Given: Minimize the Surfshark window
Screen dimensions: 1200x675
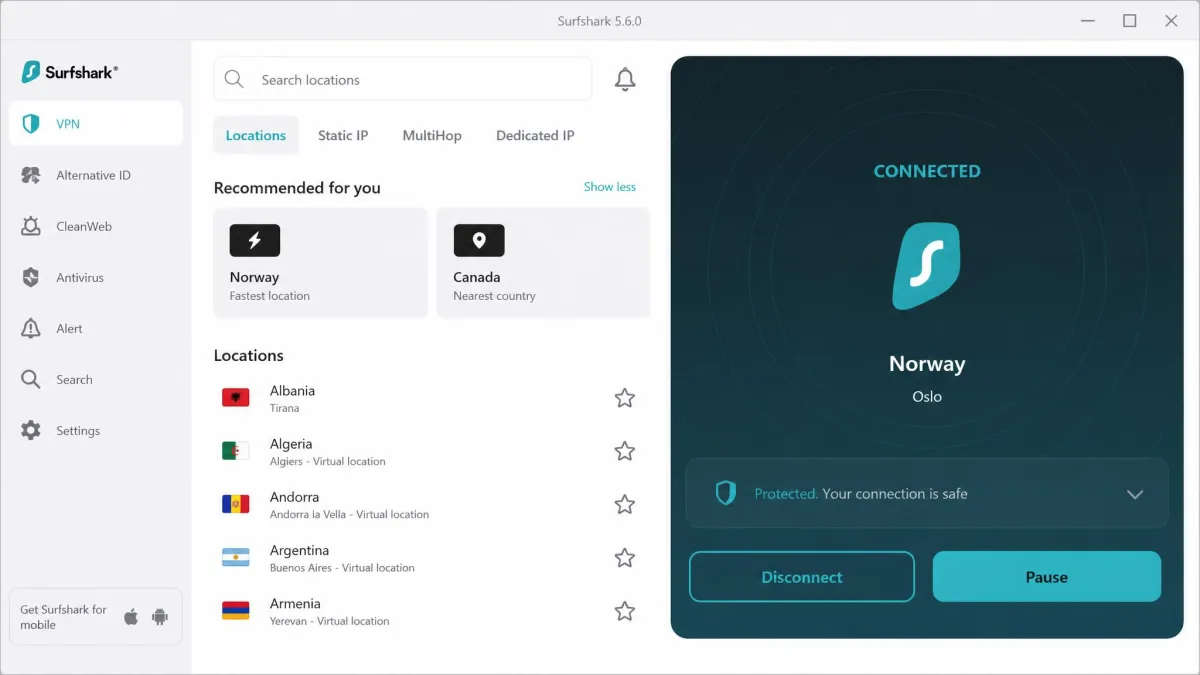Looking at the screenshot, I should tap(1089, 20).
